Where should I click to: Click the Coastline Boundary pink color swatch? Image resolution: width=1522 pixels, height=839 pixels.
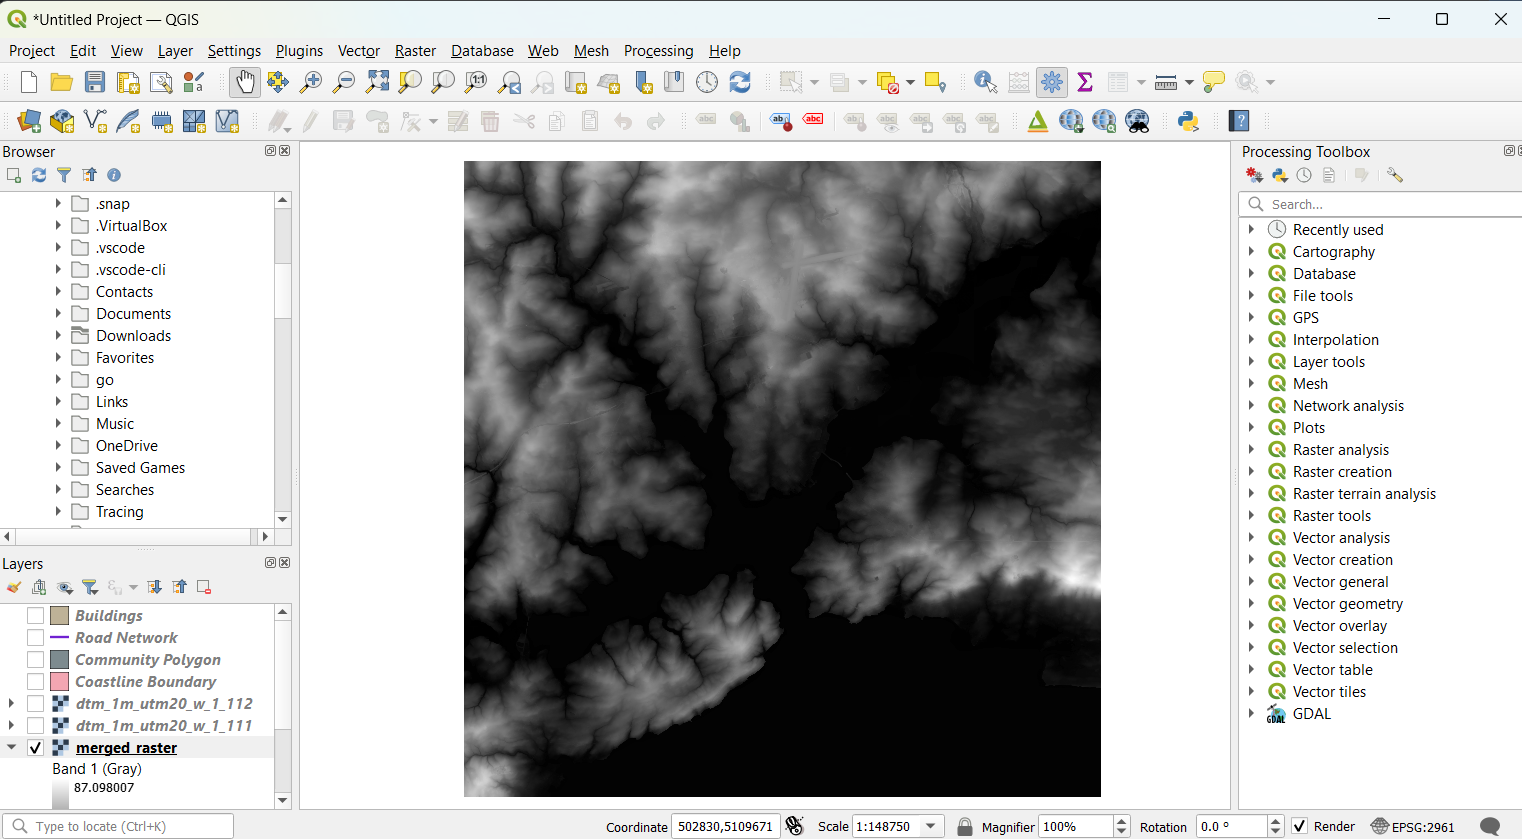[60, 682]
